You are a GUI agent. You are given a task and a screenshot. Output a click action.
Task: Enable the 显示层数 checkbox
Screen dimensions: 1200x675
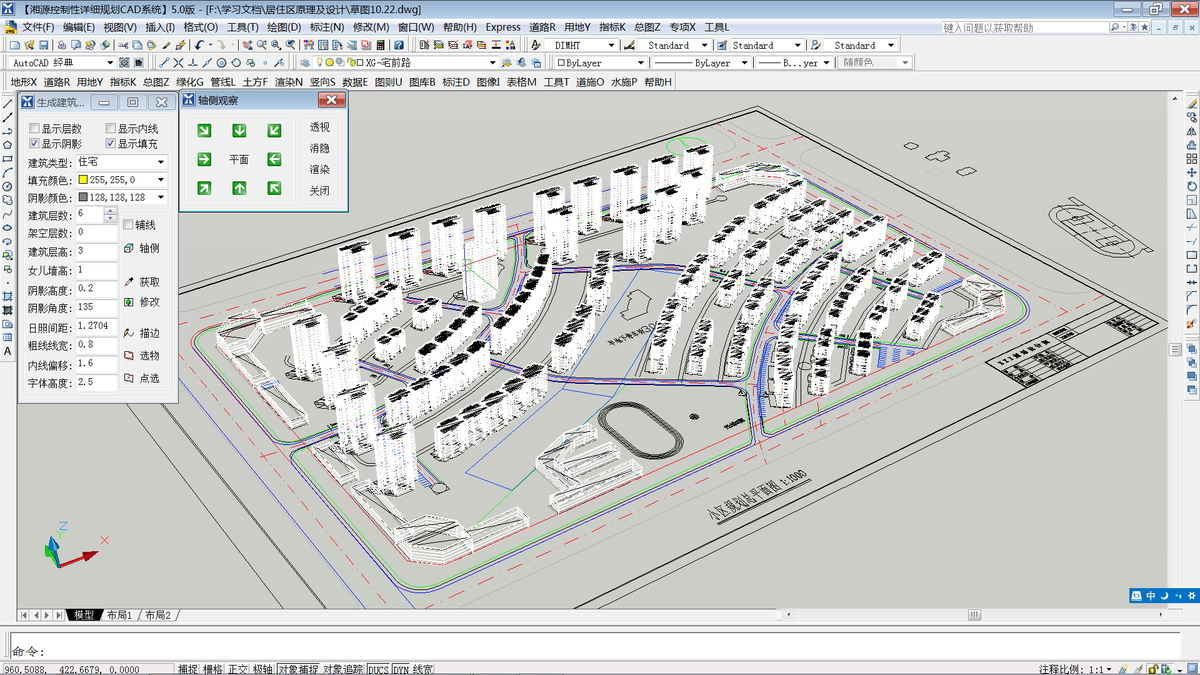tap(35, 129)
